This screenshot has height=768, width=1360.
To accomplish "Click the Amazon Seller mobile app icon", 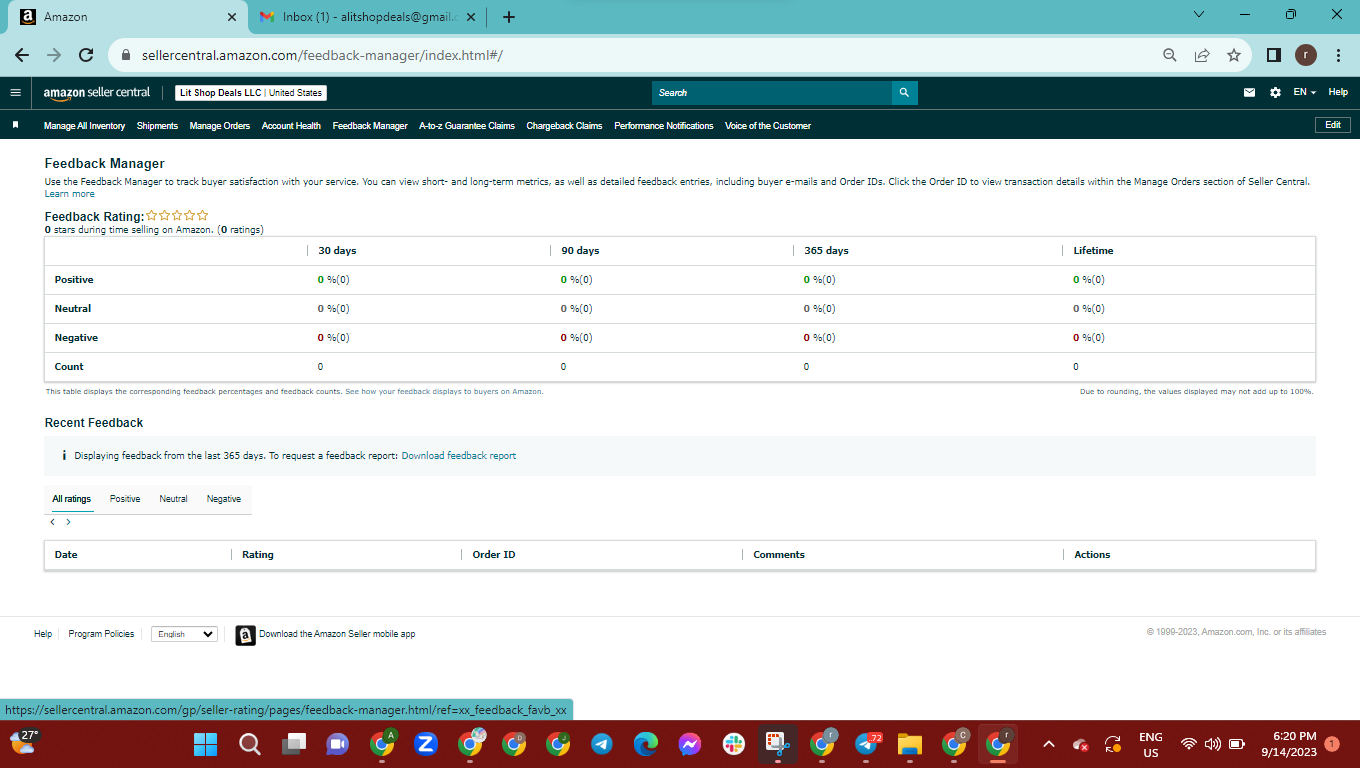I will pos(245,635).
